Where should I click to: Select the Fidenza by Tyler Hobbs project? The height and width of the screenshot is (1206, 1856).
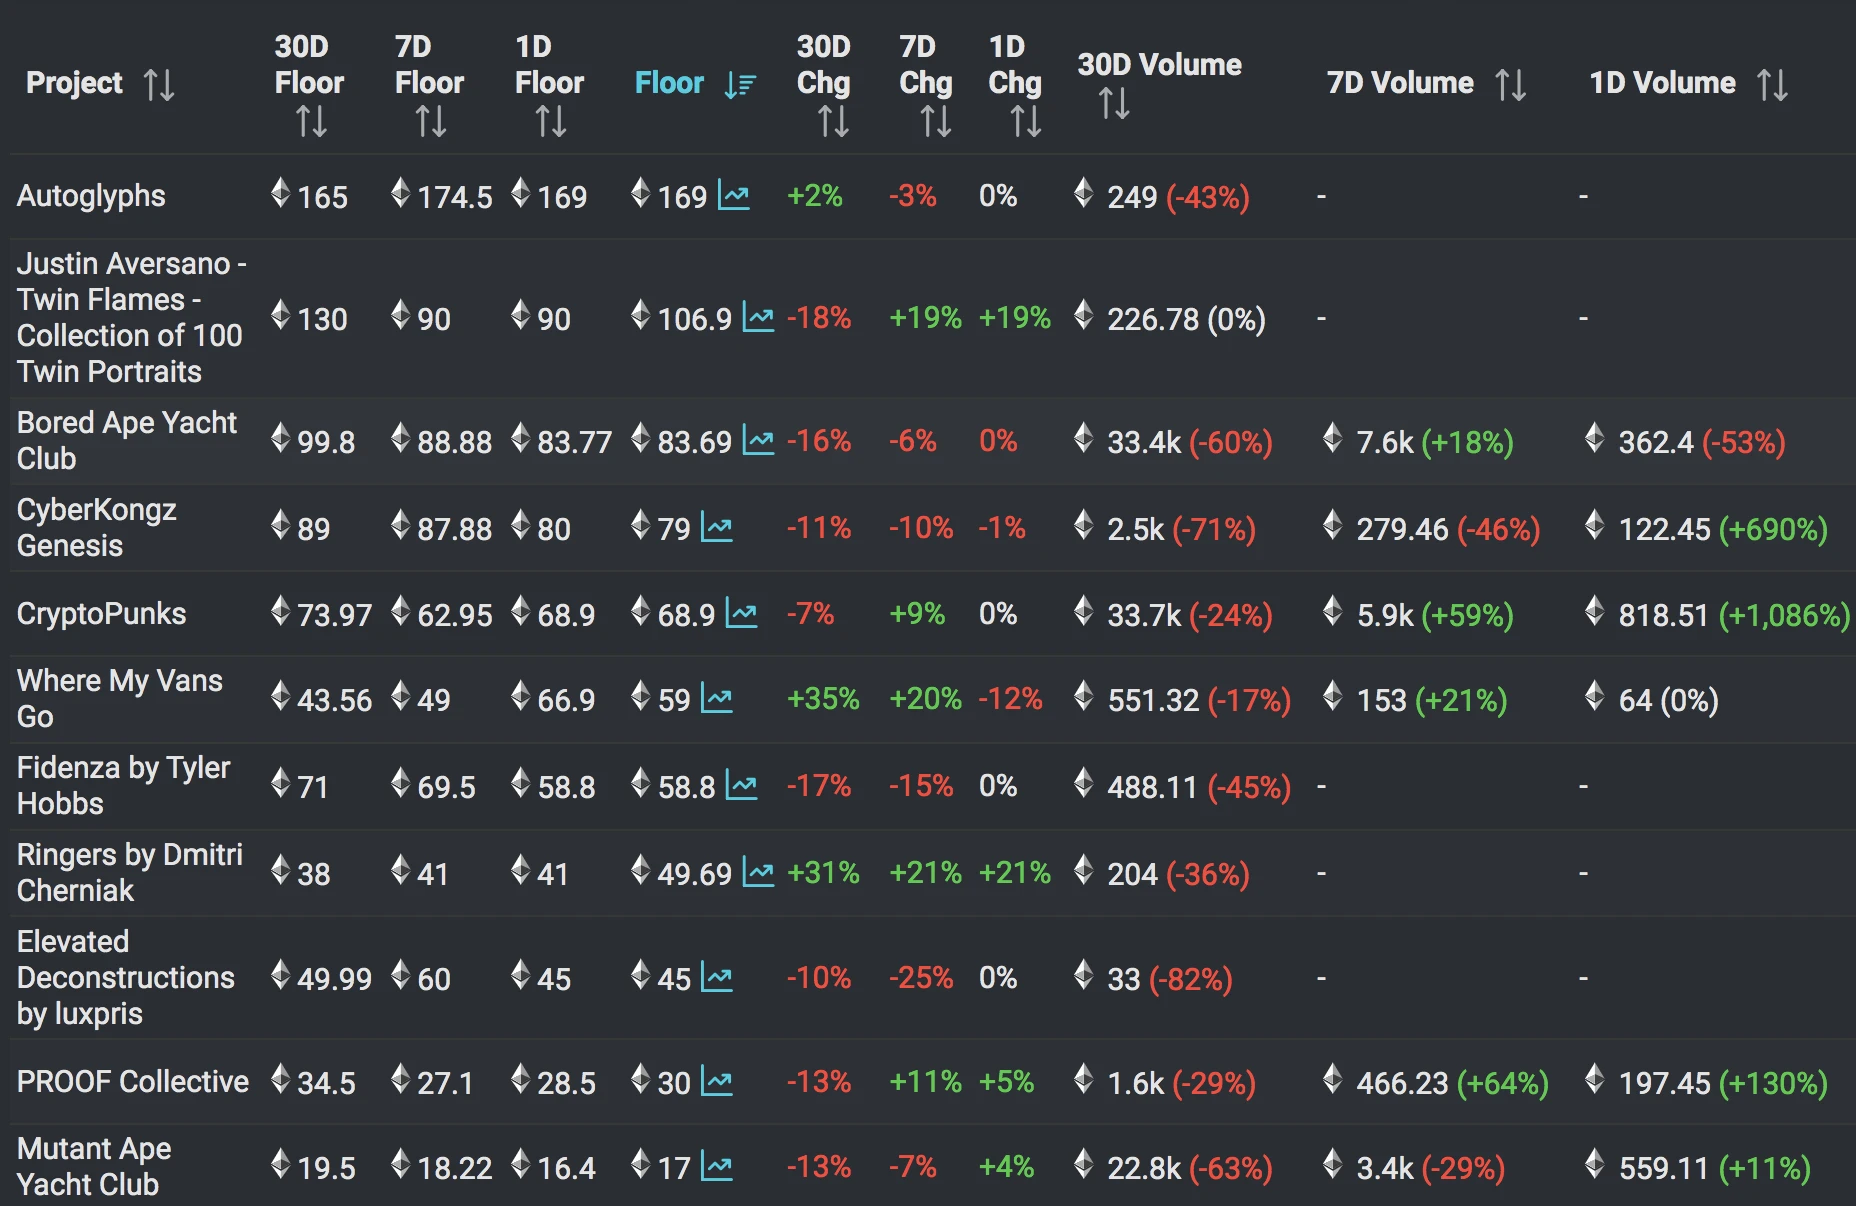(x=123, y=785)
